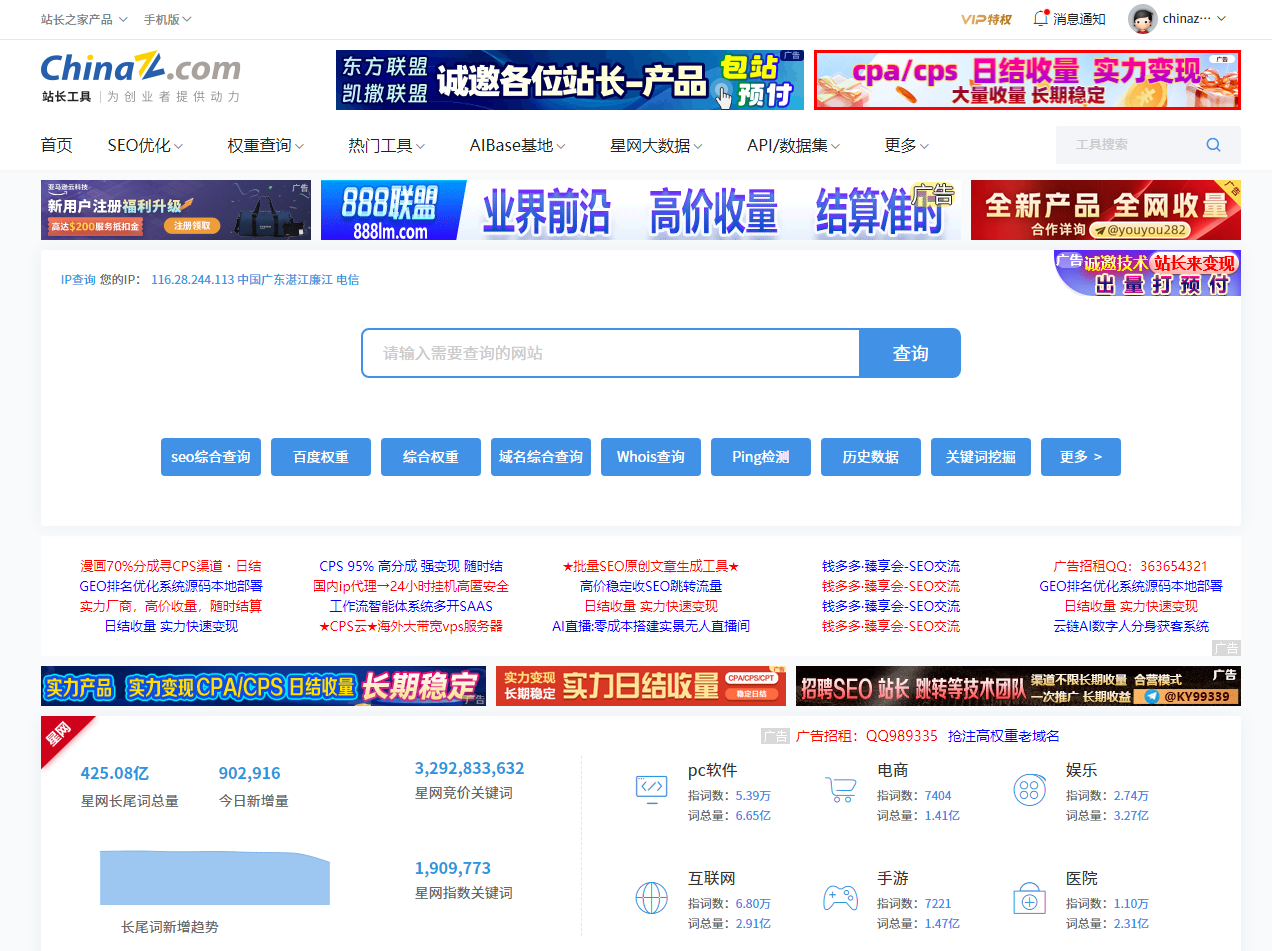This screenshot has width=1272, height=951.
Task: Open the 医院 medical cross icon
Action: (x=1030, y=898)
